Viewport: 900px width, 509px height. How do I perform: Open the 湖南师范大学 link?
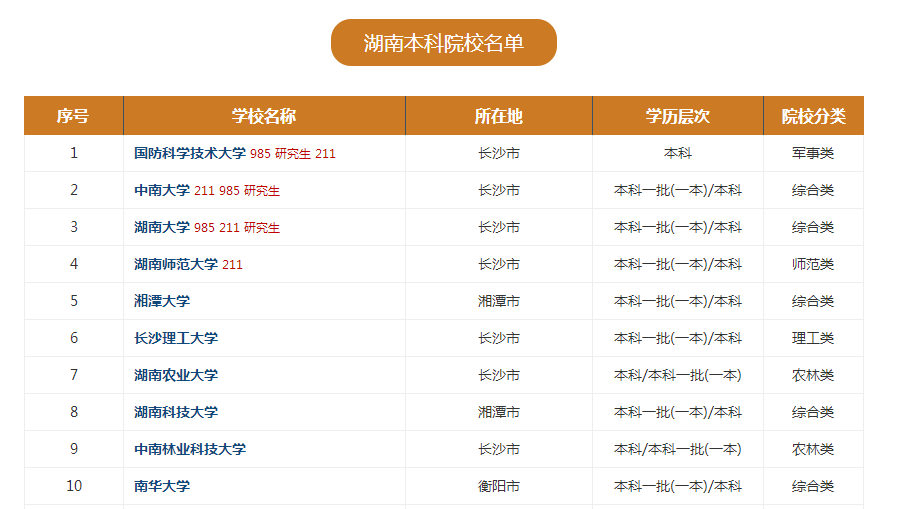pos(176,264)
